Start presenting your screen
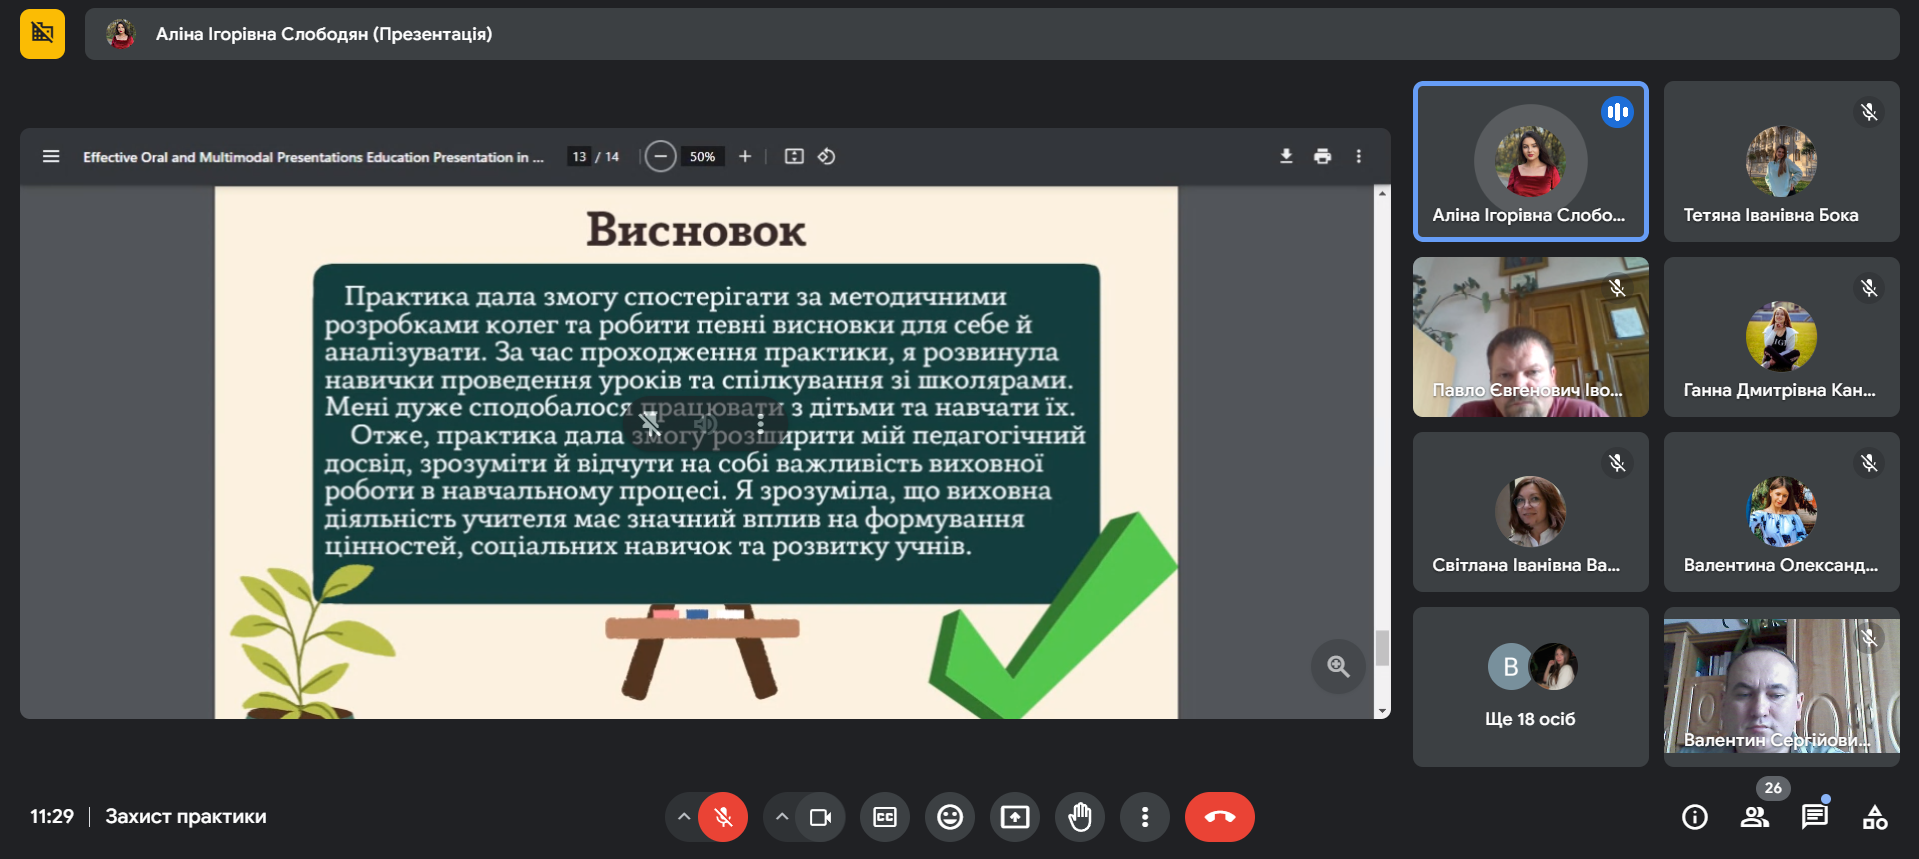This screenshot has height=859, width=1919. point(1015,817)
